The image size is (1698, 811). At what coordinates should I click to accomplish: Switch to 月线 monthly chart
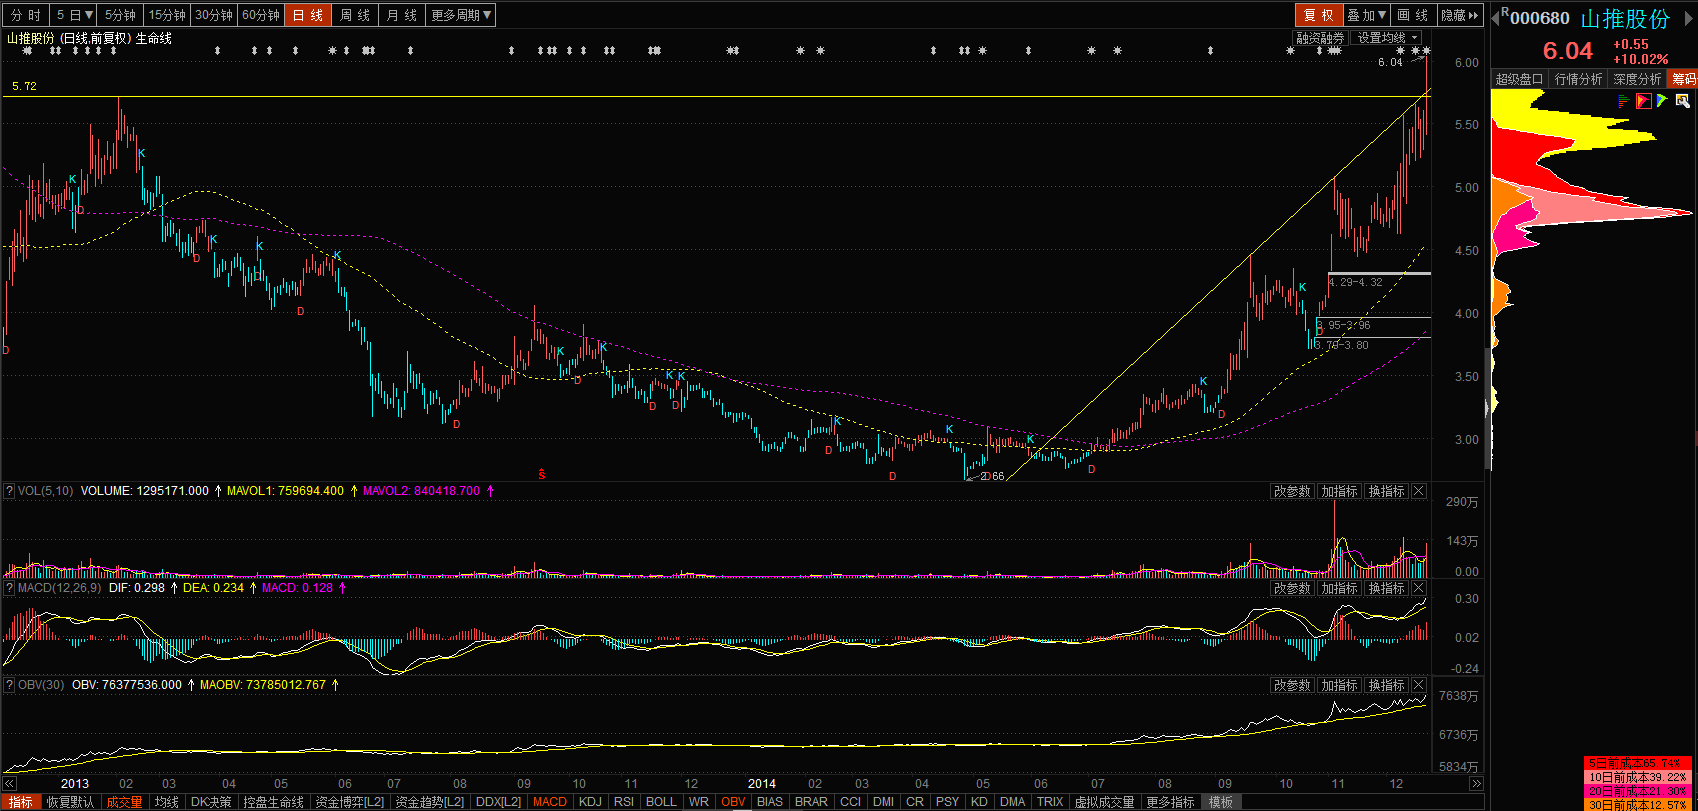[402, 15]
